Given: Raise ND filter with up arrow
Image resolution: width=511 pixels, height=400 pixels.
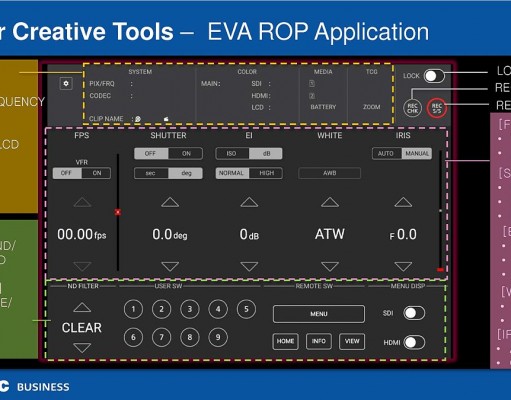Looking at the screenshot, I should [x=82, y=307].
